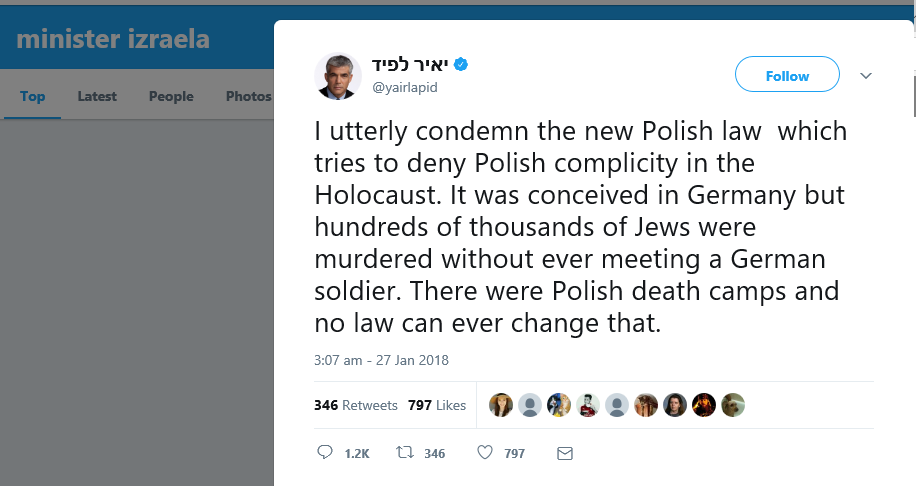Like the tweet with the heart icon
The width and height of the screenshot is (916, 486).
485,453
